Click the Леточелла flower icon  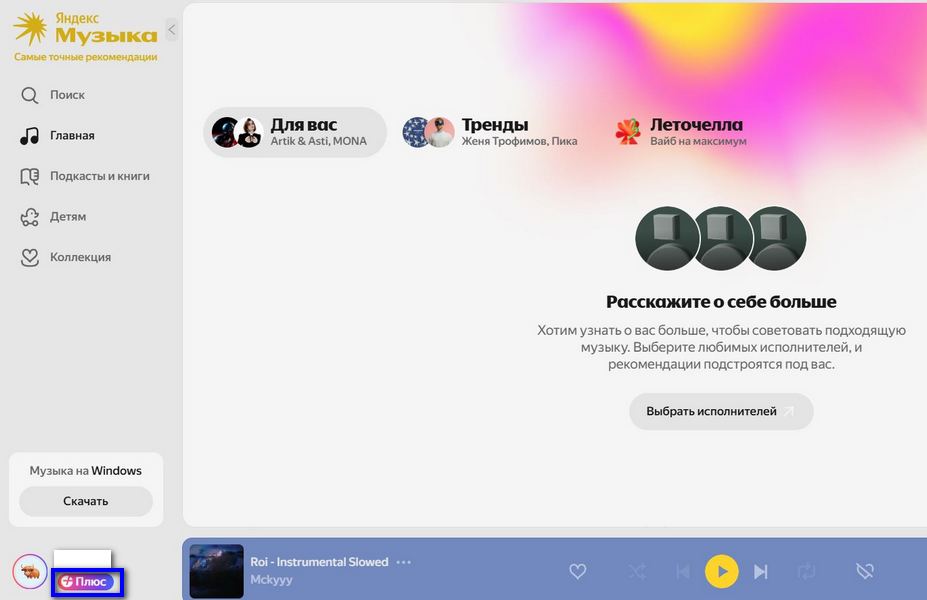click(628, 131)
